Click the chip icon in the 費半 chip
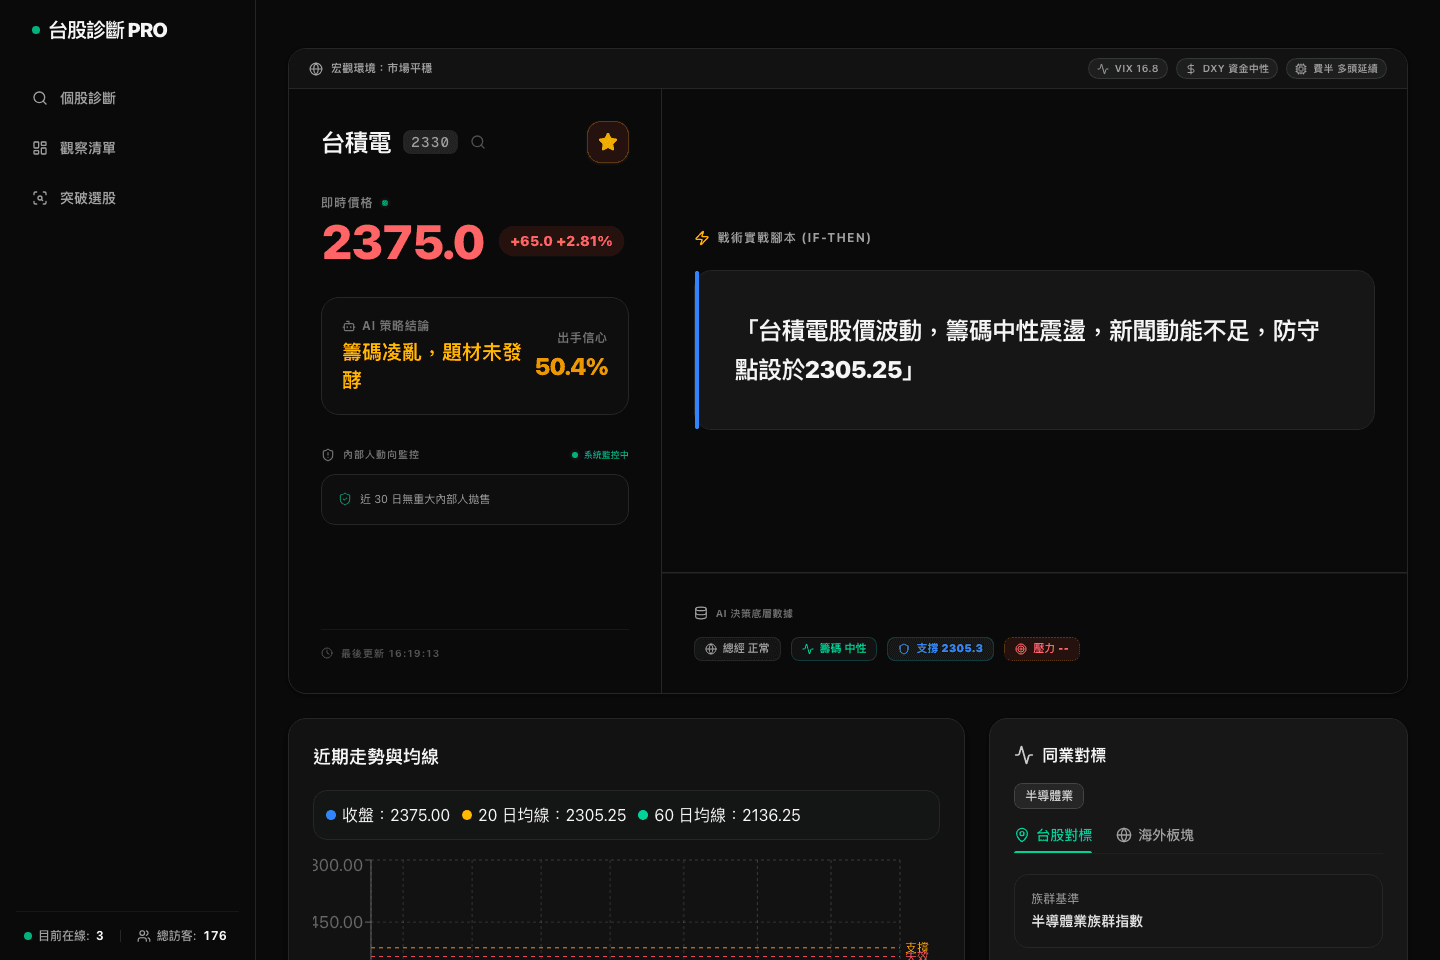 coord(1301,69)
